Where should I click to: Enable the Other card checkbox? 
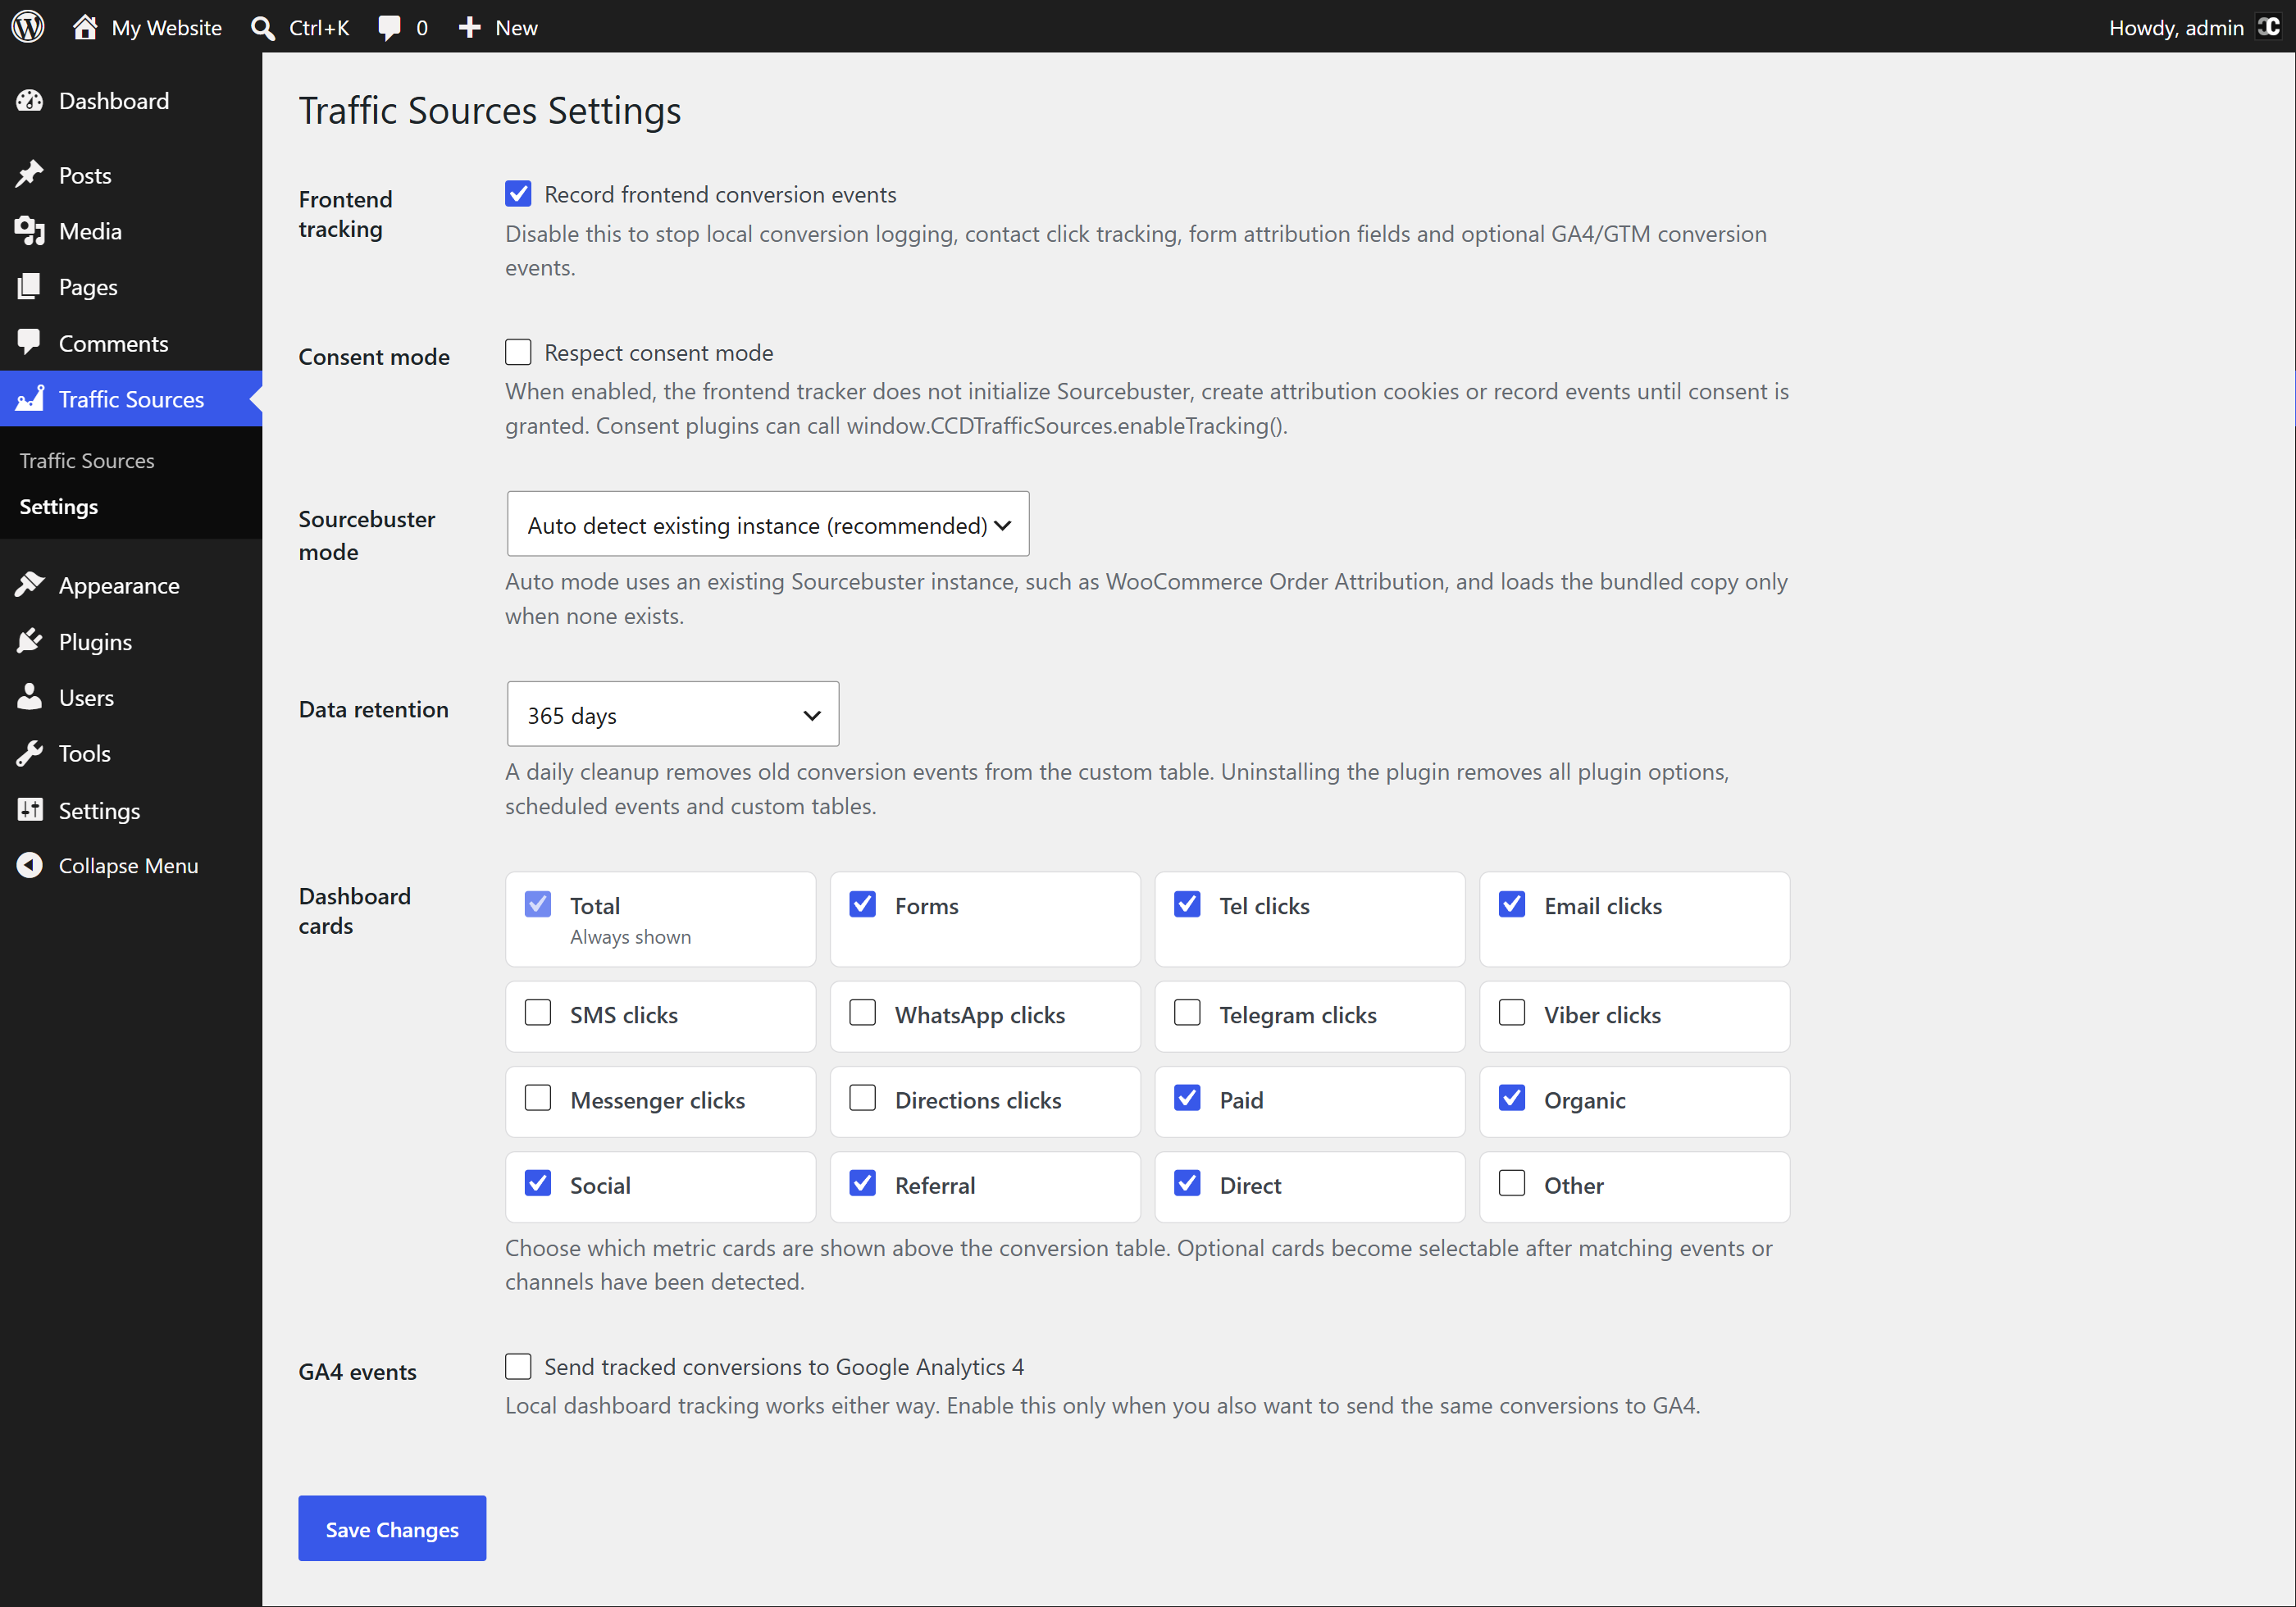pyautogui.click(x=1512, y=1183)
